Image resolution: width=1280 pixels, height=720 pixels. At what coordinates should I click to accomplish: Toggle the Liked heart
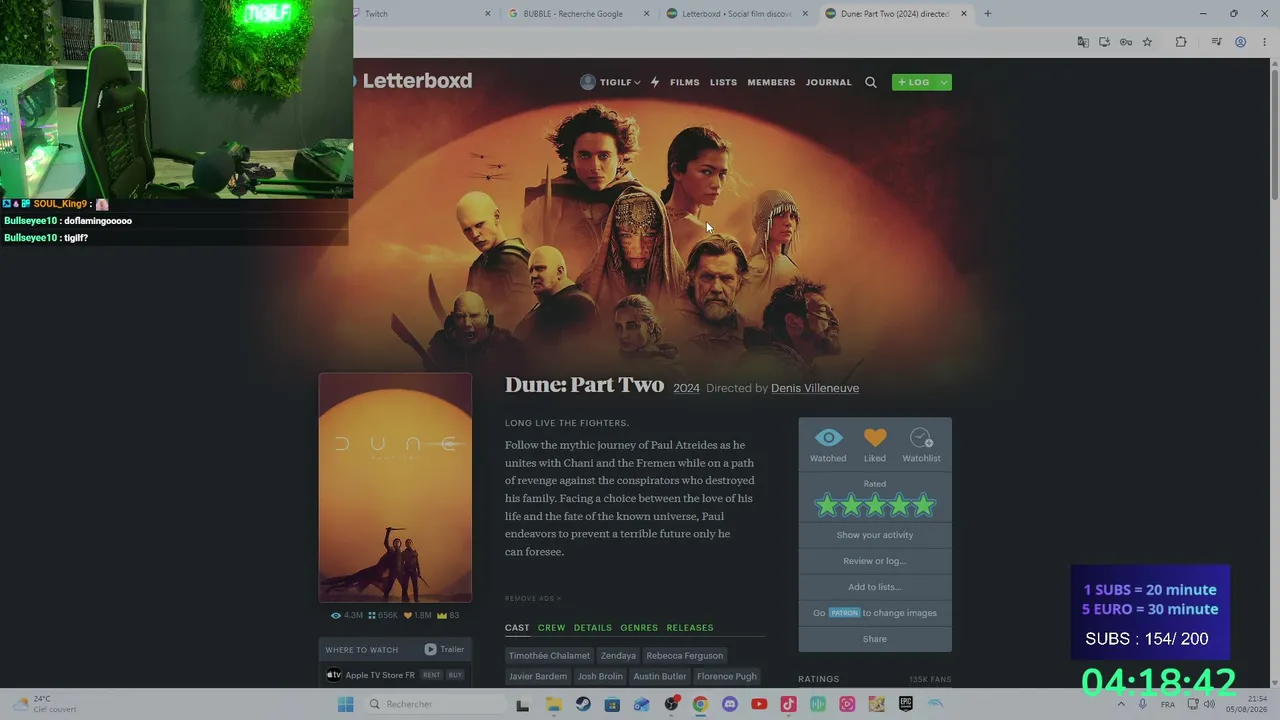click(x=875, y=445)
